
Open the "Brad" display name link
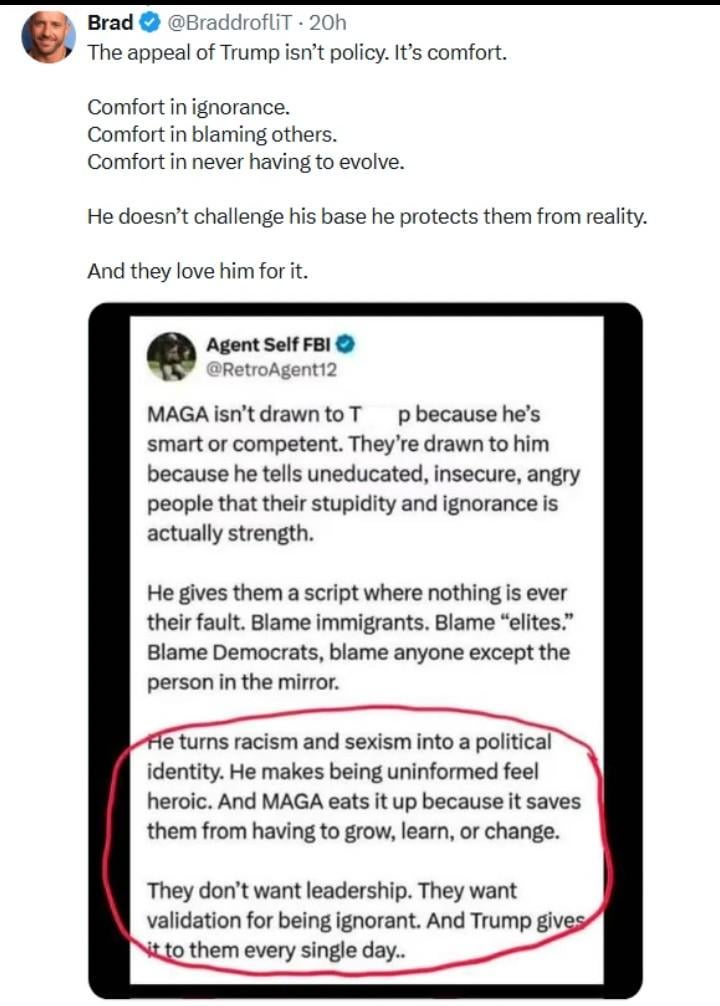point(110,23)
